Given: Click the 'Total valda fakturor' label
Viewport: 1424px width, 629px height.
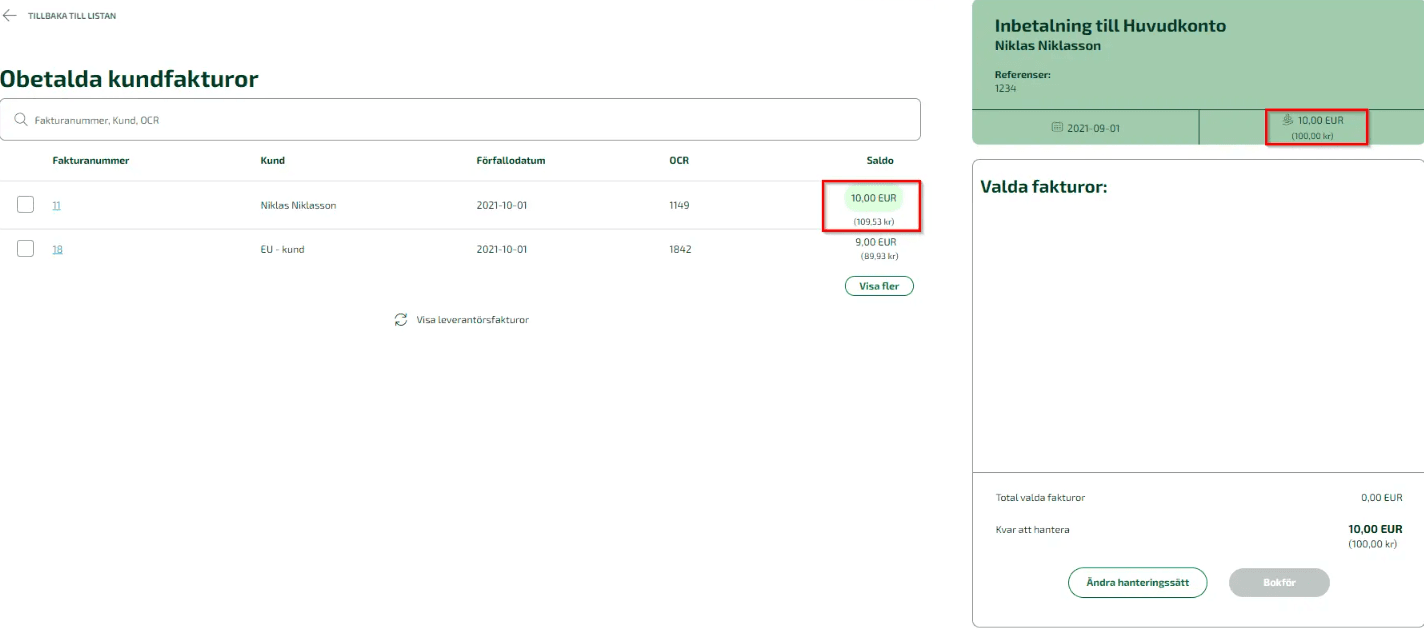Looking at the screenshot, I should pyautogui.click(x=1040, y=498).
